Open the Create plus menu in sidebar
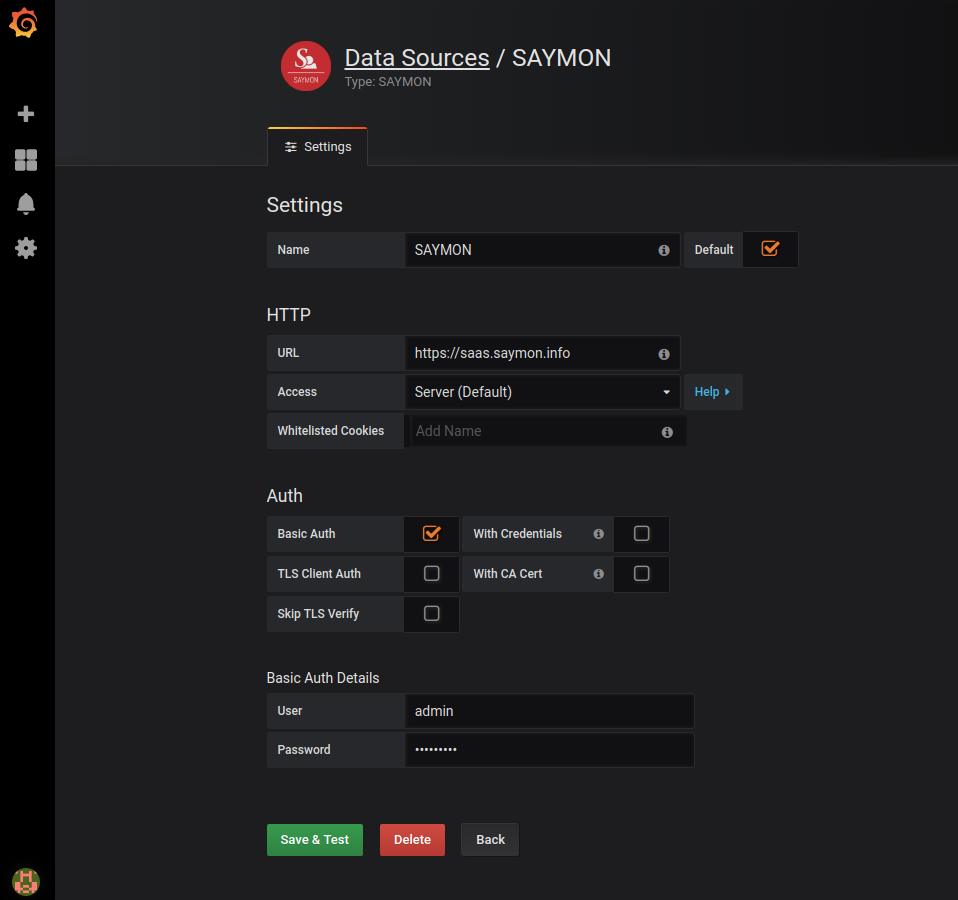The height and width of the screenshot is (900, 958). (x=26, y=114)
